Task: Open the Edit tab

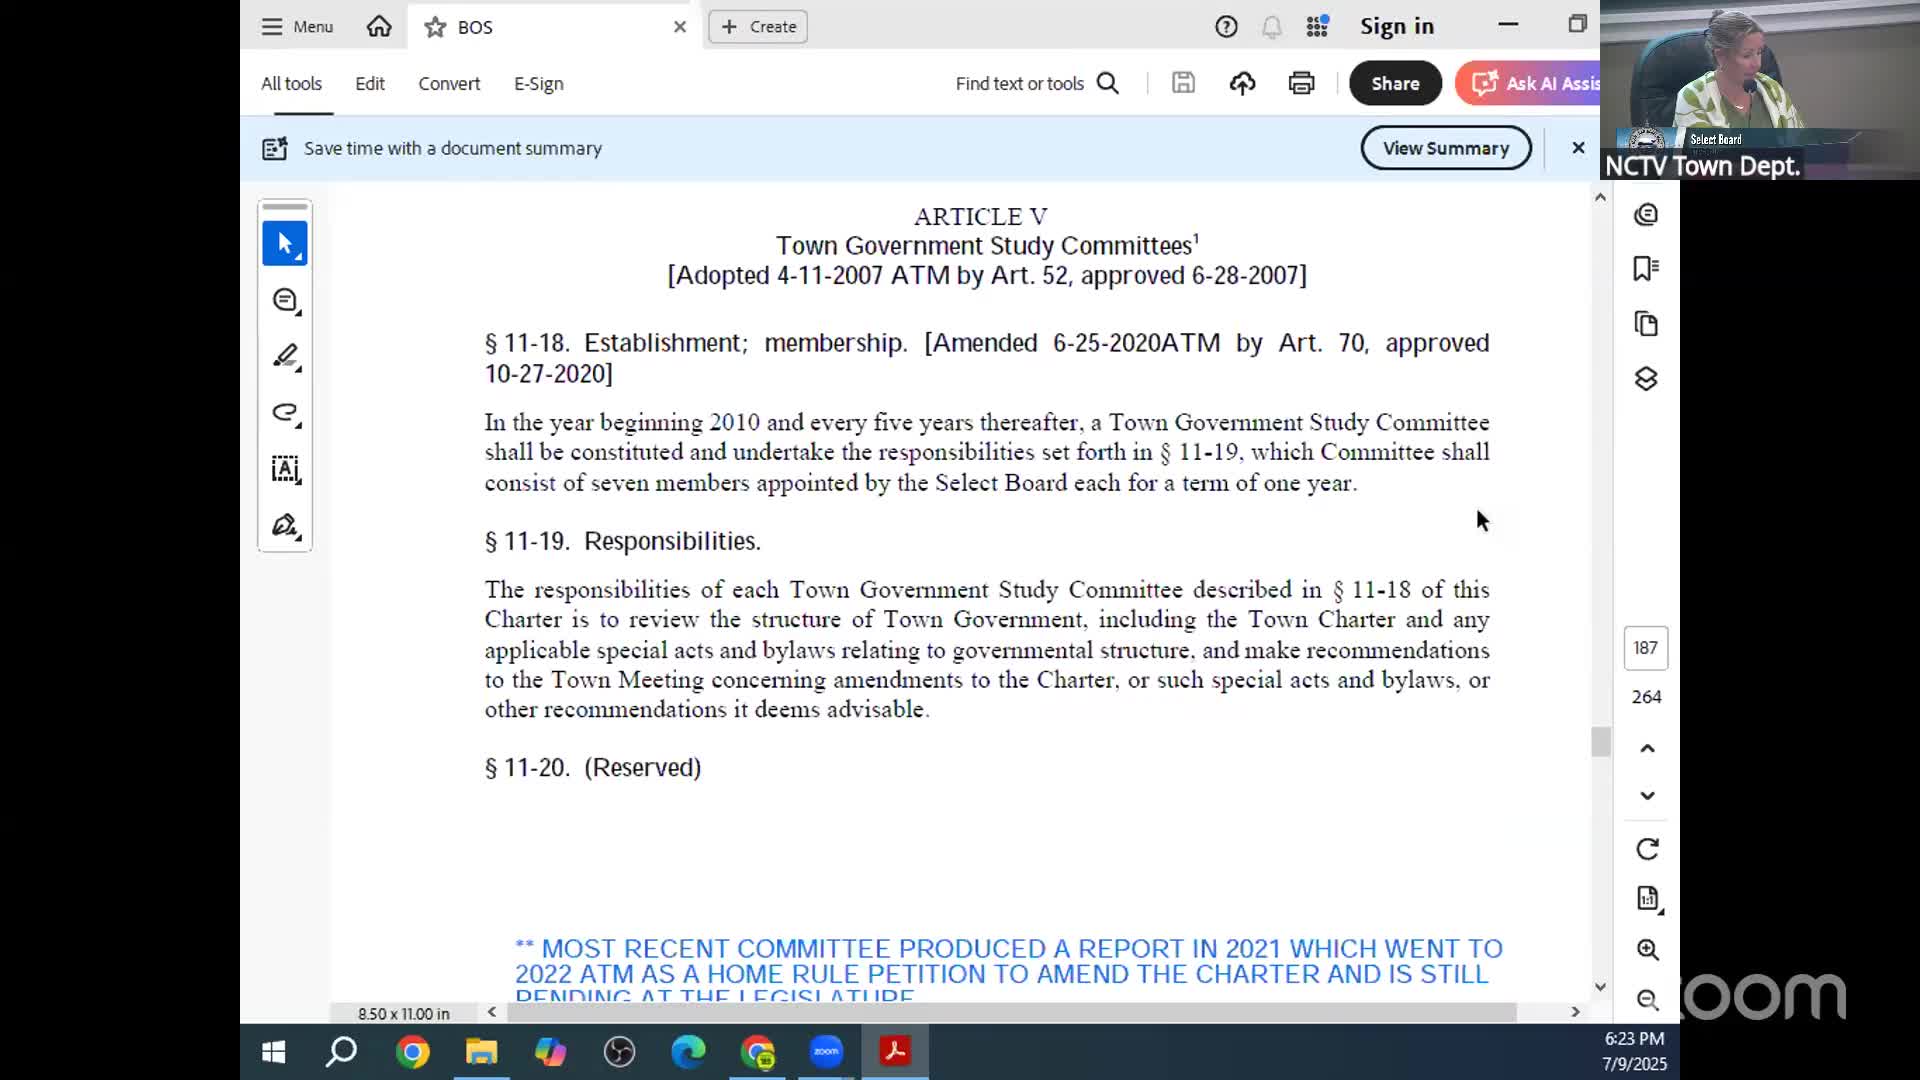Action: (x=370, y=84)
